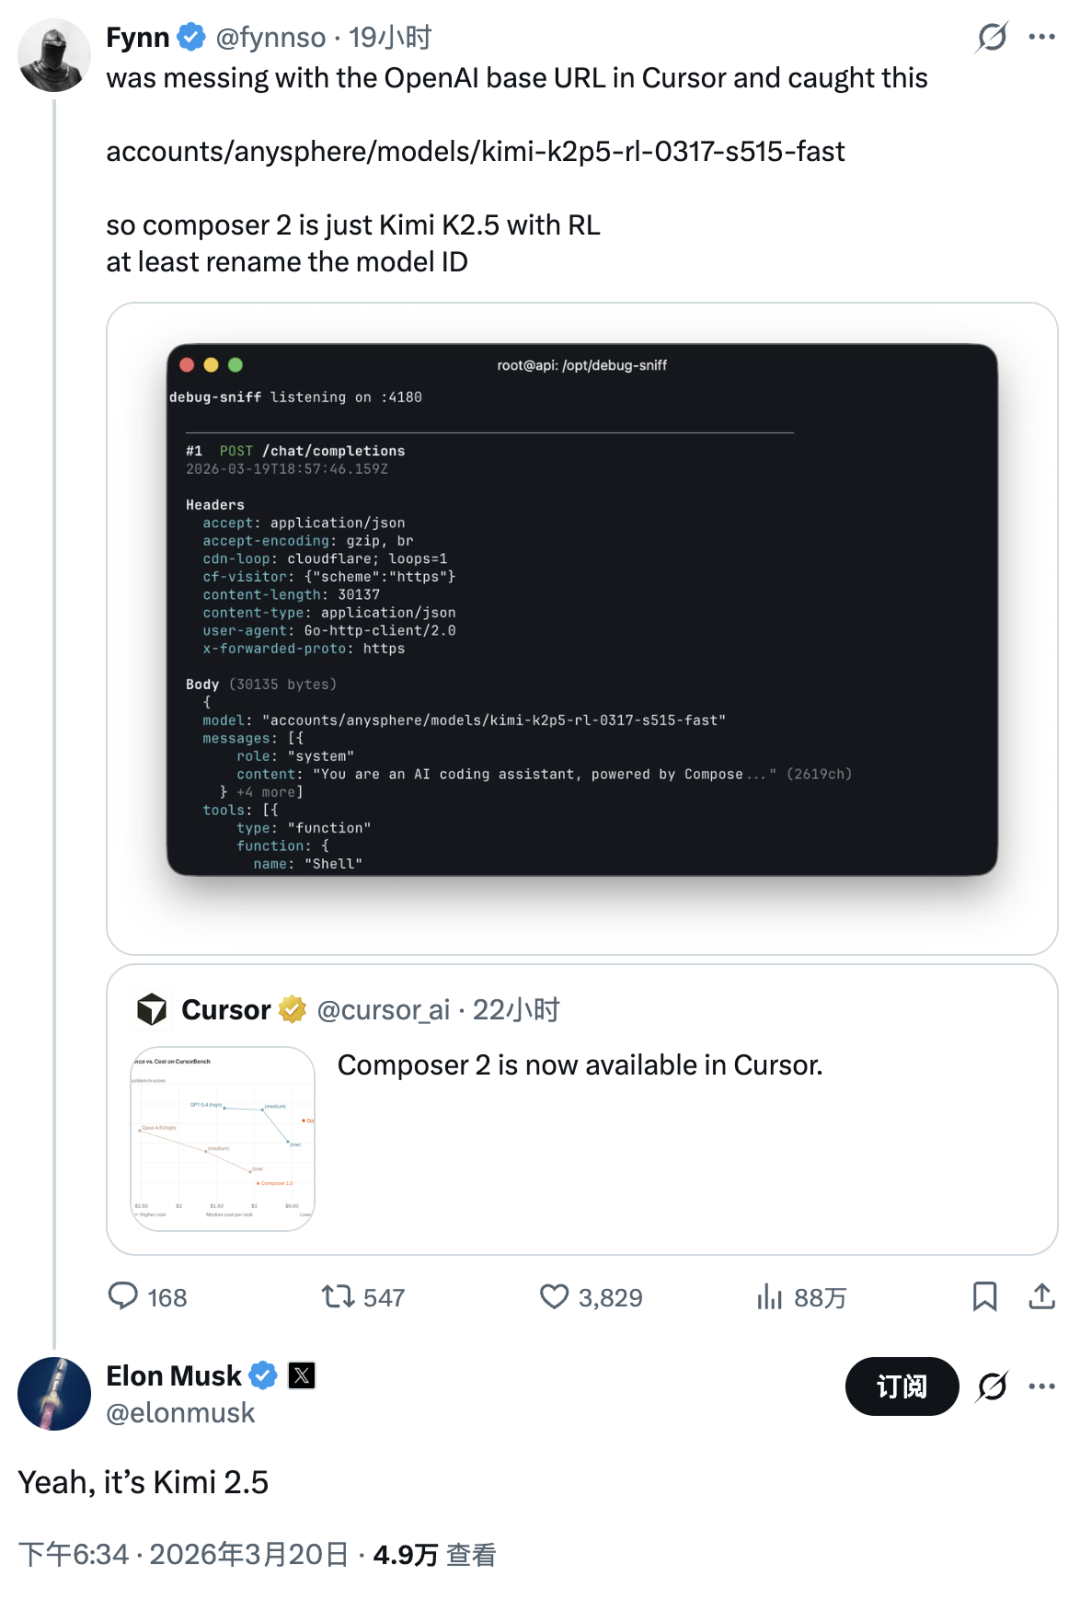Open the debug-sniff terminal screenshot image
1080x1599 pixels.
[582, 609]
